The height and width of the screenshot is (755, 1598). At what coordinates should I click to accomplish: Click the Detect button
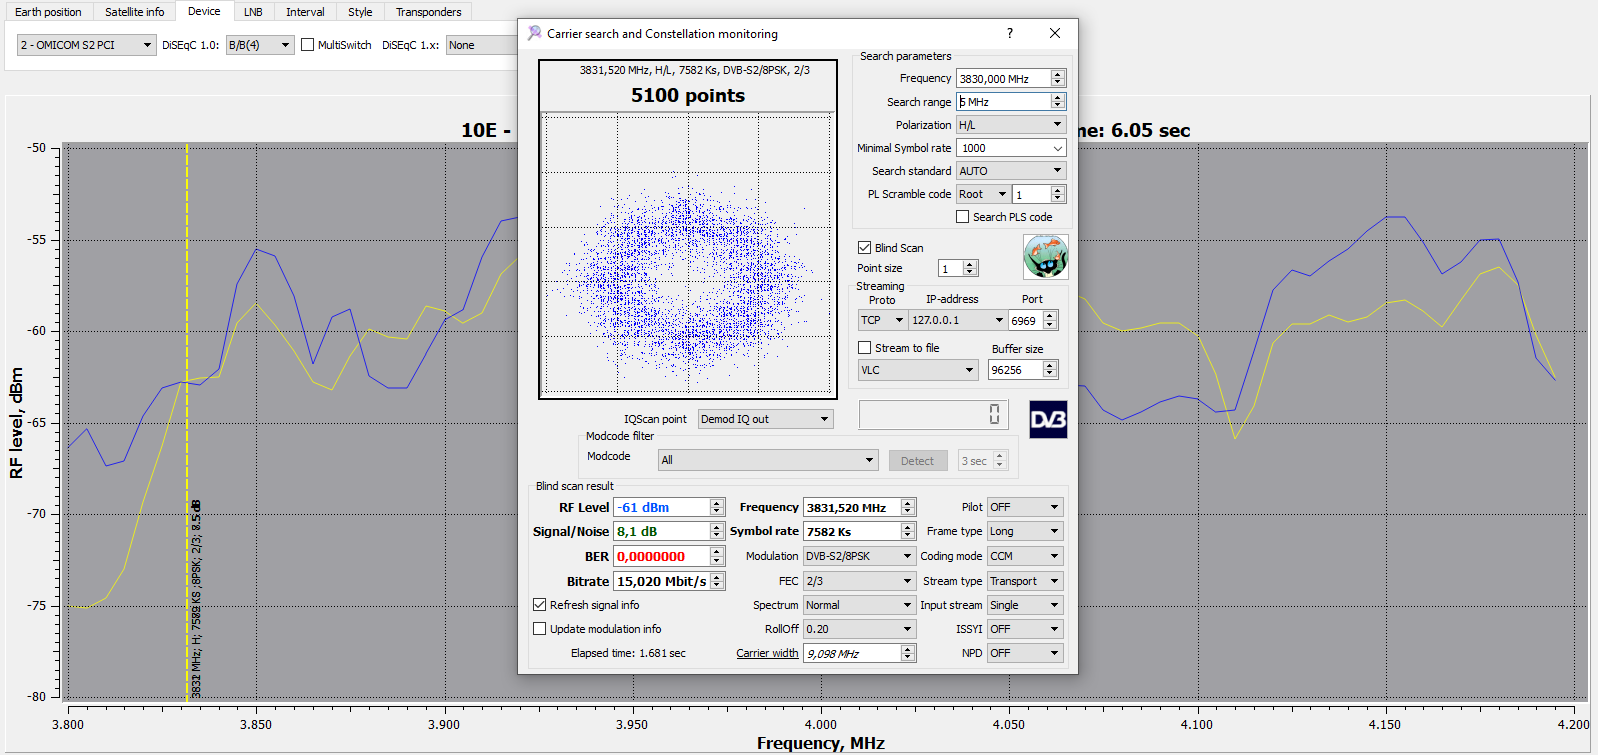(x=917, y=461)
